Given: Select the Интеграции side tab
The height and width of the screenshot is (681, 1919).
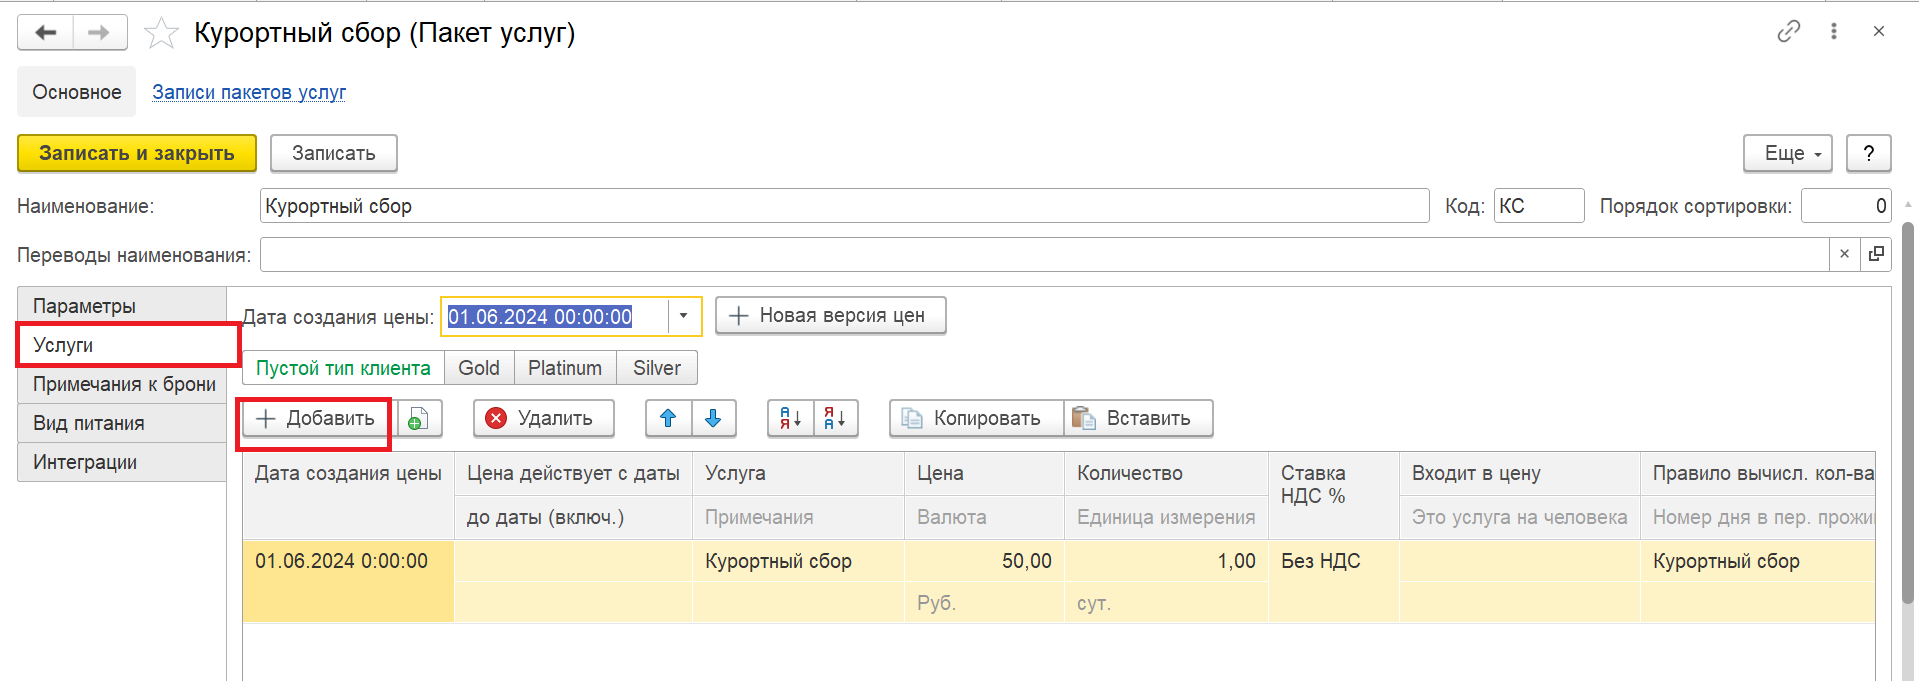Looking at the screenshot, I should pyautogui.click(x=122, y=462).
